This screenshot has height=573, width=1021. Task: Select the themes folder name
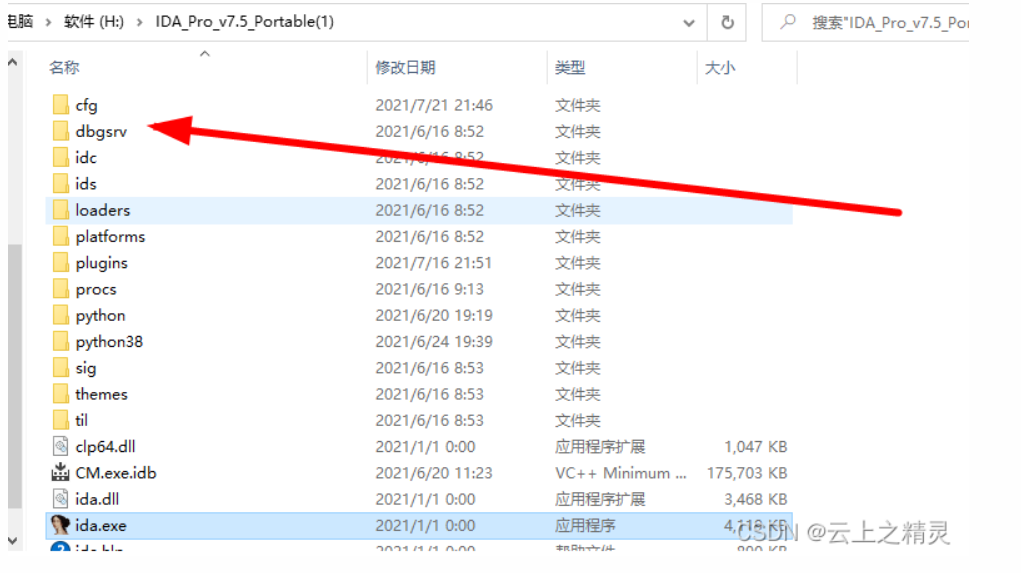[101, 394]
